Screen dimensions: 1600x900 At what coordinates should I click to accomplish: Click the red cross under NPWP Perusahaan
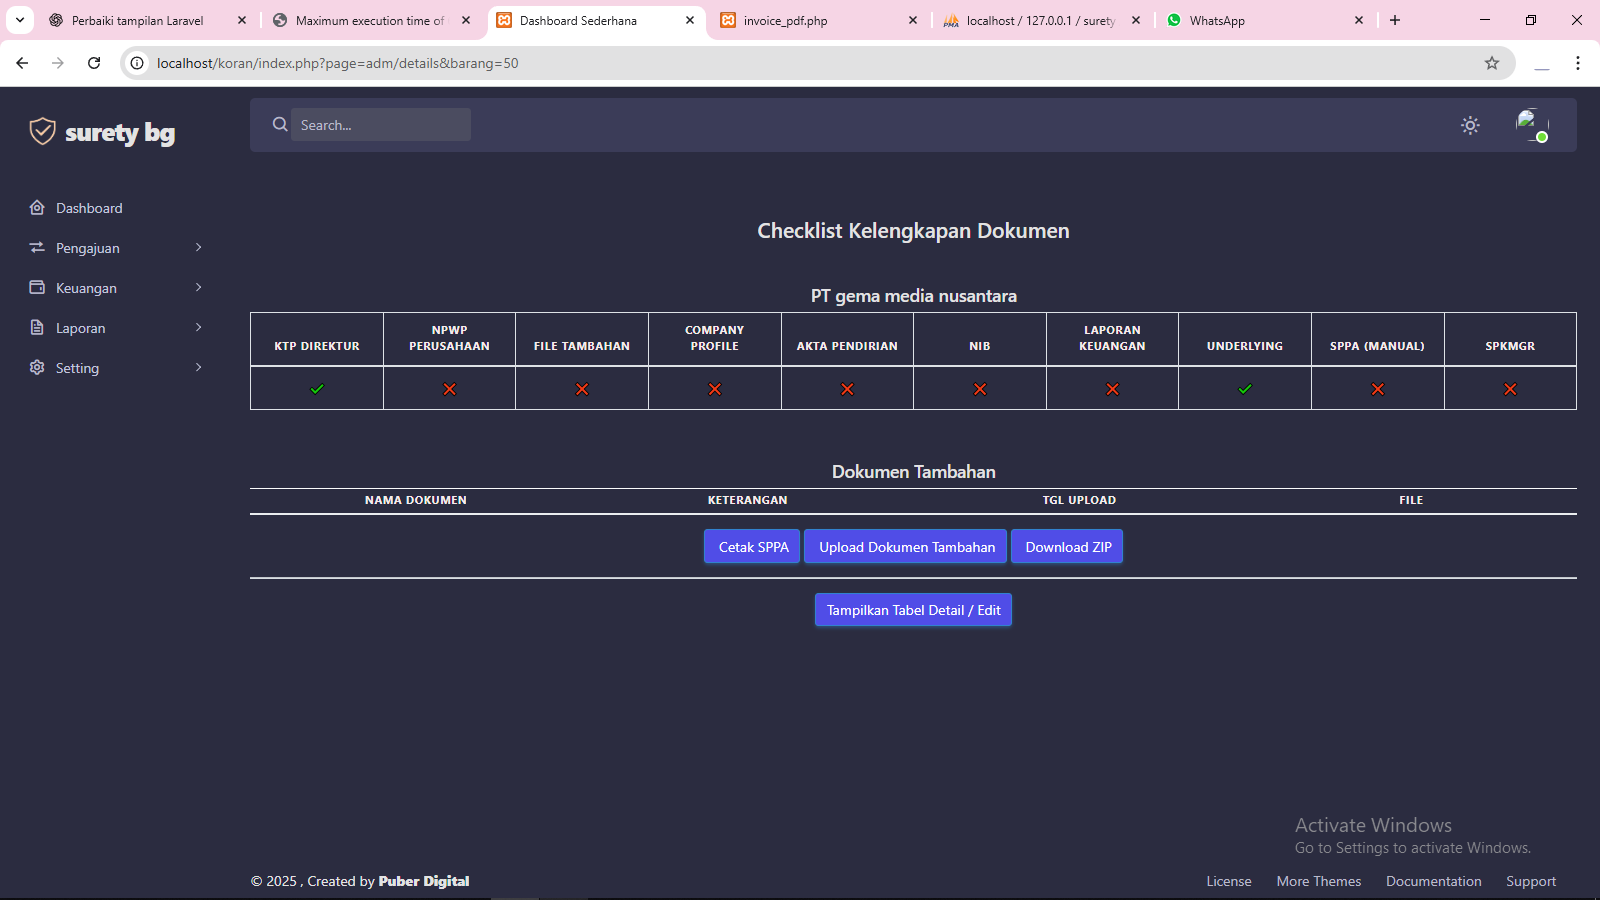(x=449, y=389)
